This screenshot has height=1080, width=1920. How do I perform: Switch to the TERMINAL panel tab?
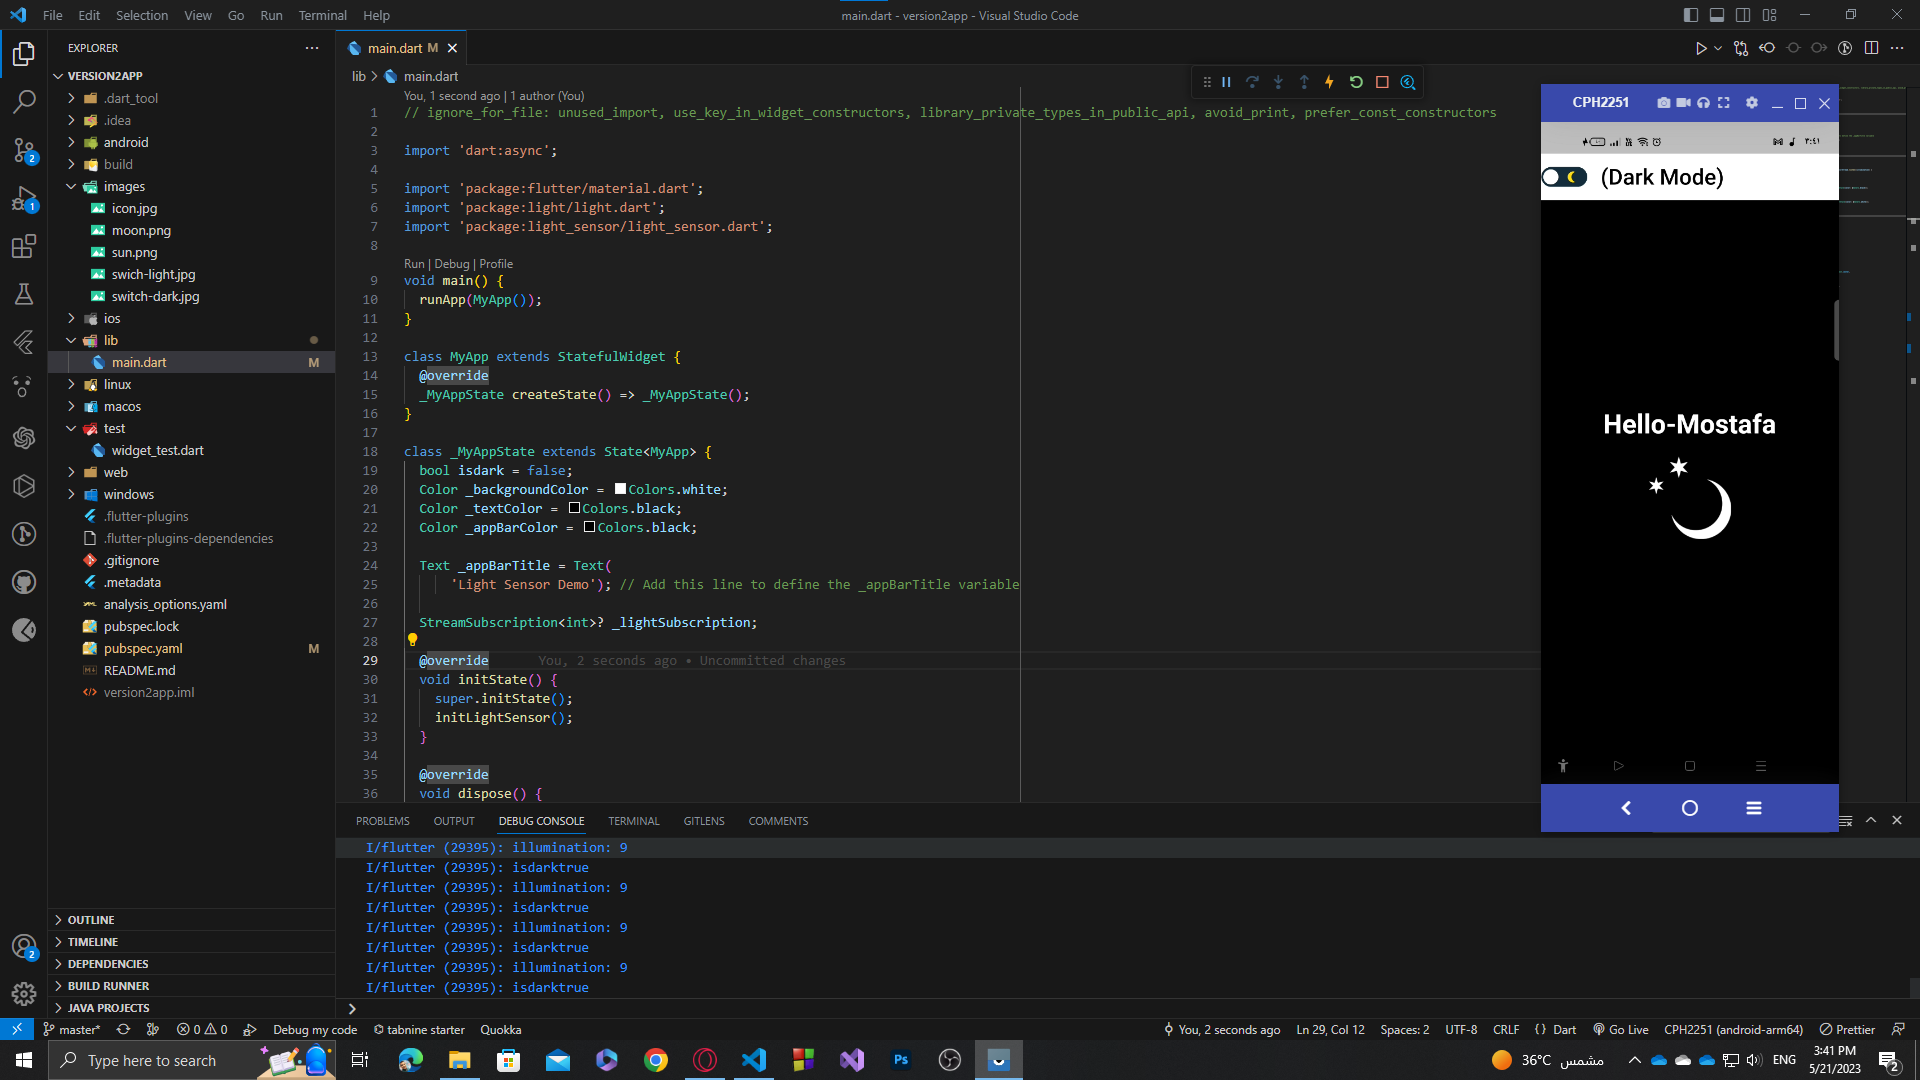coord(633,821)
